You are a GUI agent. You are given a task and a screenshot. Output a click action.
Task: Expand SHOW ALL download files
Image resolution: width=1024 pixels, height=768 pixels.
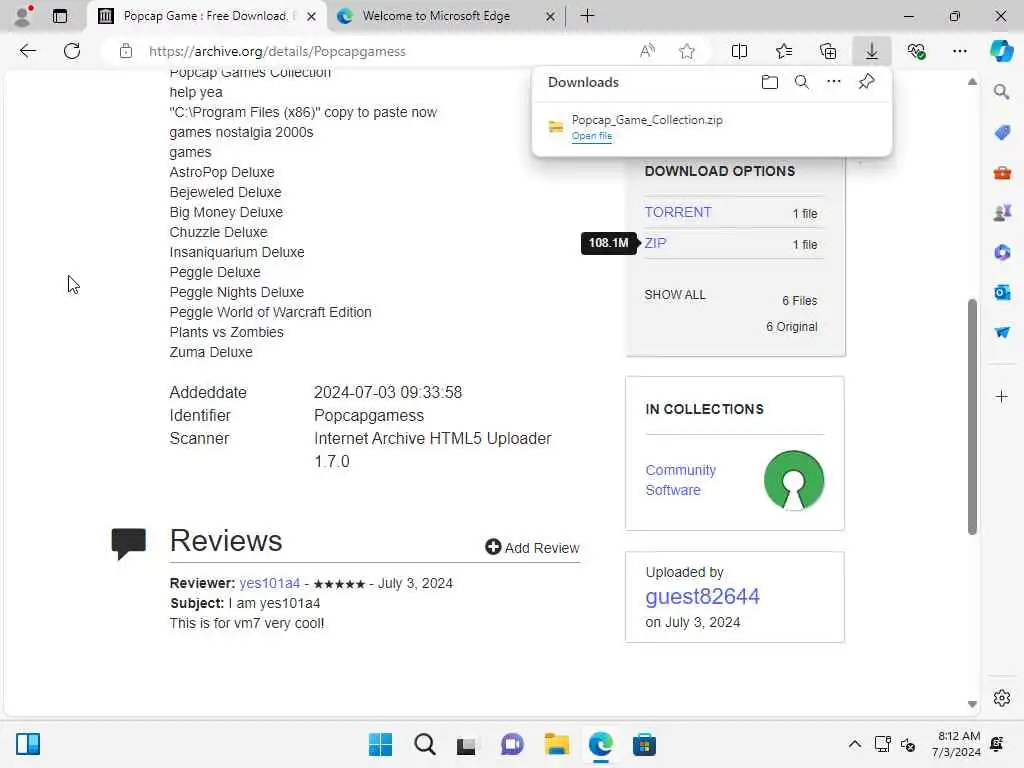[x=675, y=295]
